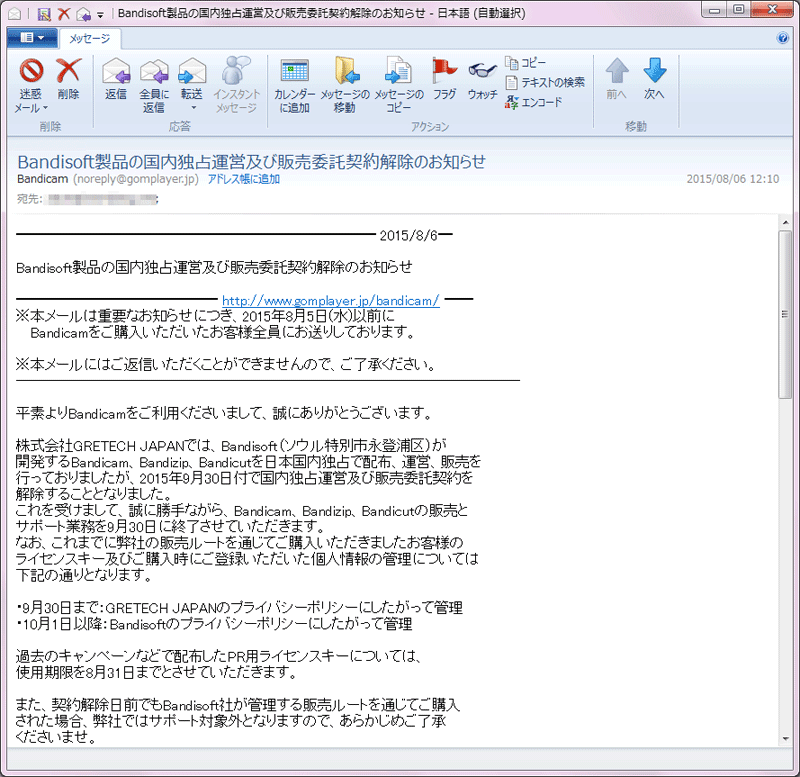The image size is (800, 777).
Task: Watch the conversation with ウォッチ
Action: coord(482,79)
